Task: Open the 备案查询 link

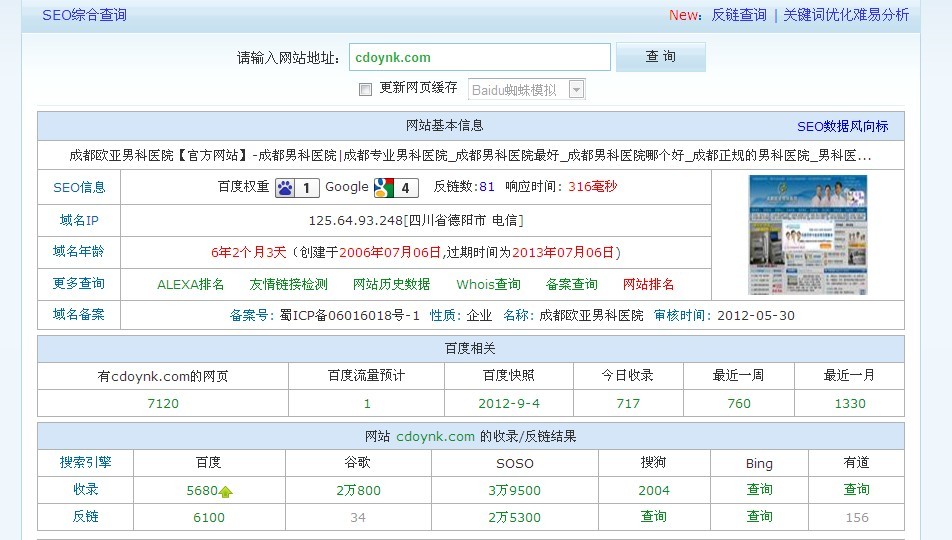Action: pyautogui.click(x=572, y=284)
